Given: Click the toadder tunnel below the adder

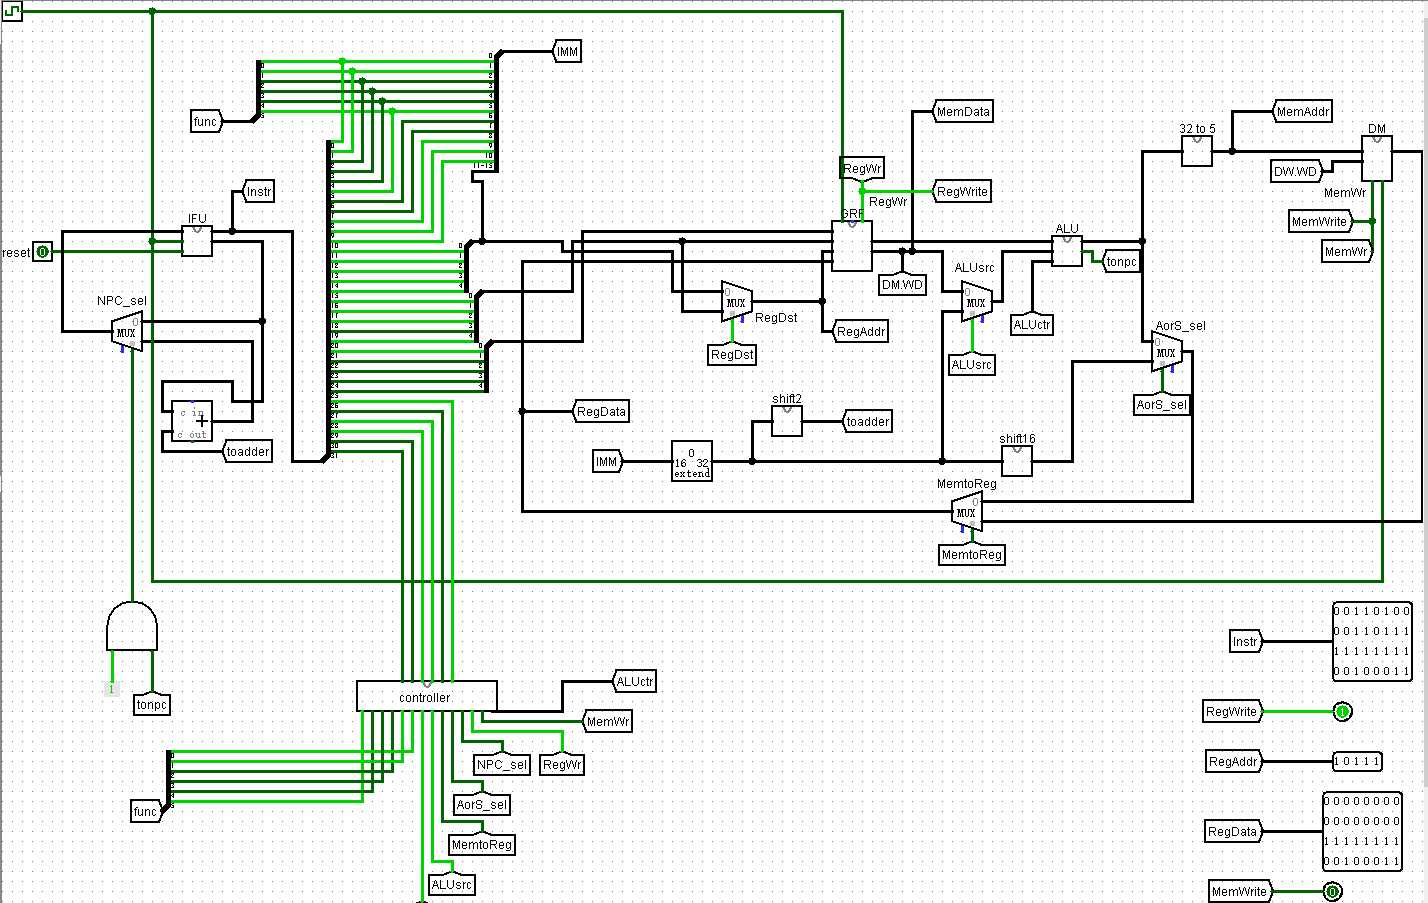Looking at the screenshot, I should click(247, 452).
